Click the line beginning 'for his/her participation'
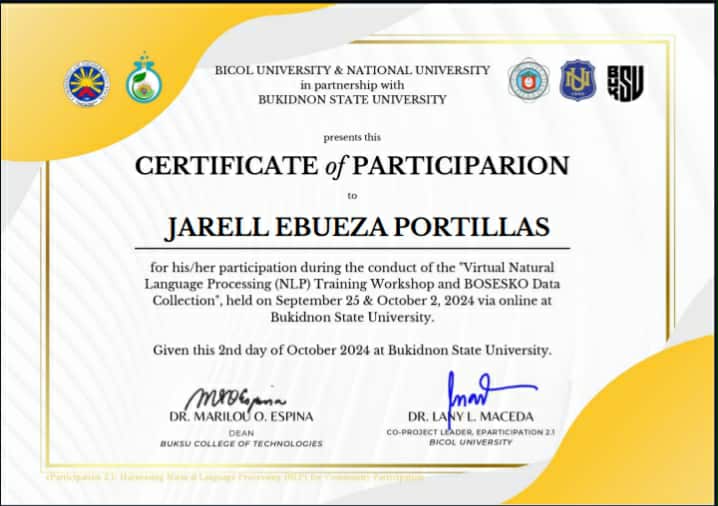The image size is (718, 506). point(352,267)
